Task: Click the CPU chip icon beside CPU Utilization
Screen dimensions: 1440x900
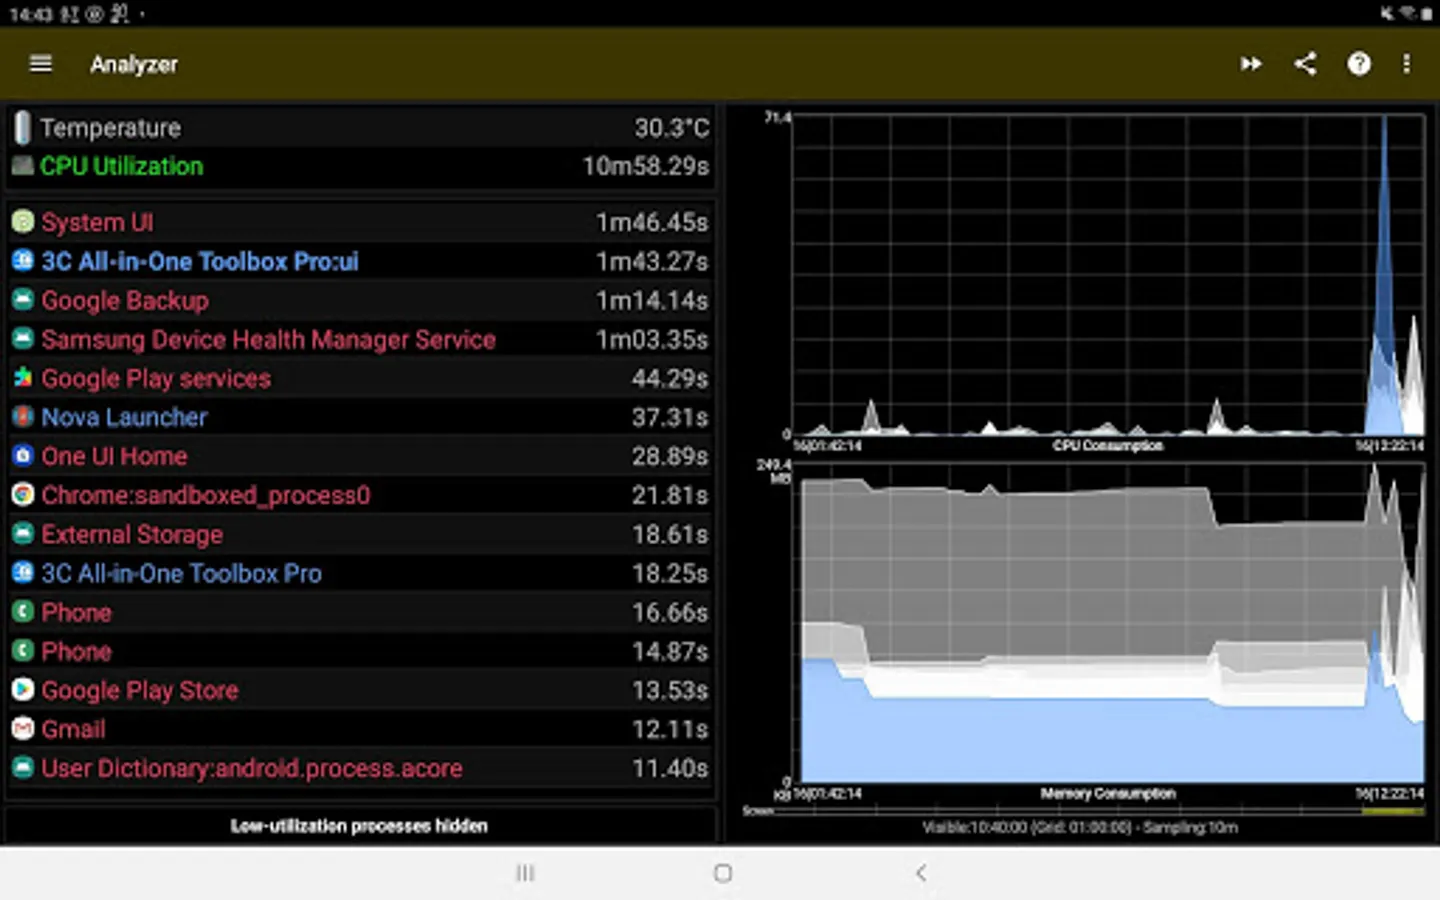Action: pyautogui.click(x=22, y=166)
